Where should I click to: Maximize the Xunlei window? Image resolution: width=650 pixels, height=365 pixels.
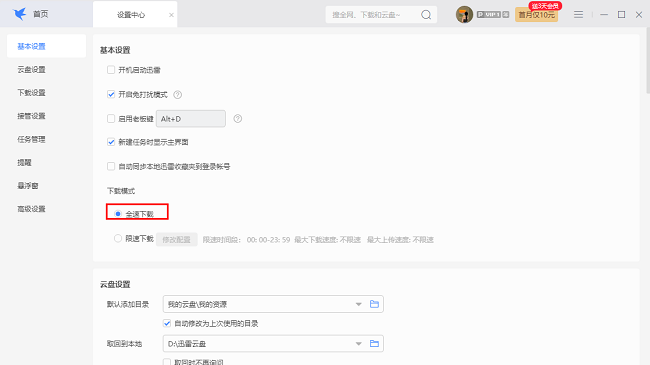point(621,15)
